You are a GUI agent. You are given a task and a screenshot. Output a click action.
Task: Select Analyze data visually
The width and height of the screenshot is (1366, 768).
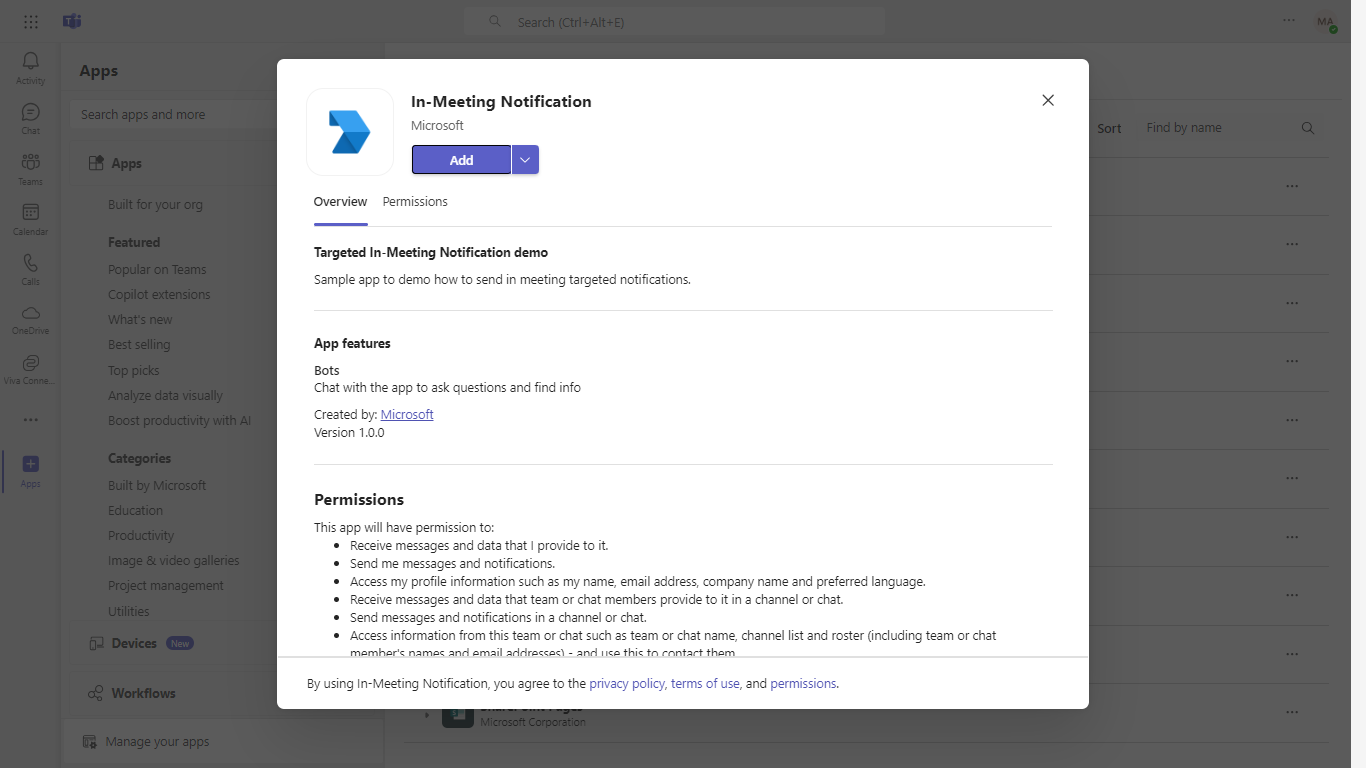166,396
